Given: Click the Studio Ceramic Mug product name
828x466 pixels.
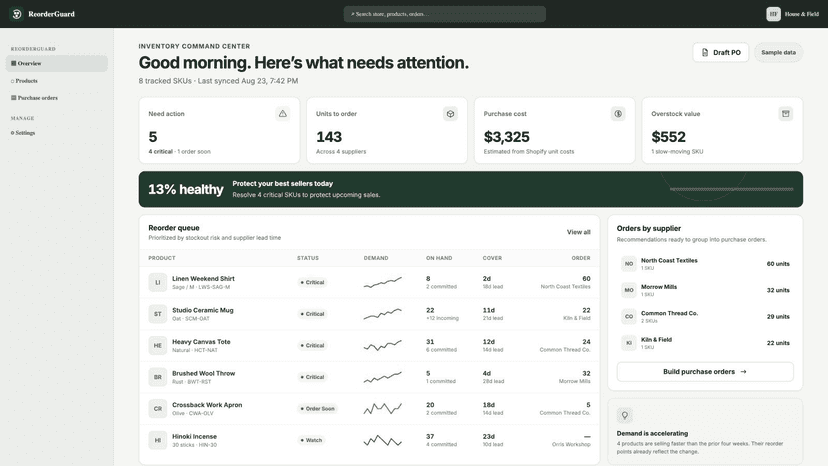Looking at the screenshot, I should click(203, 310).
